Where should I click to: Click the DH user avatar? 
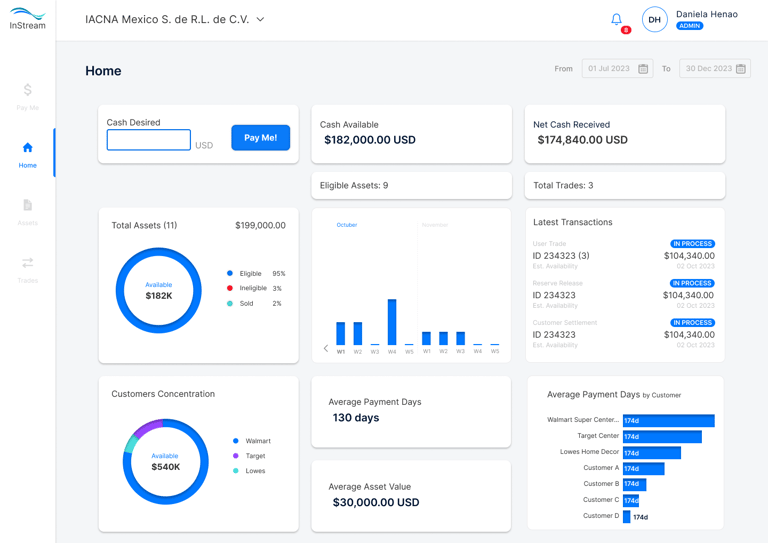tap(654, 20)
